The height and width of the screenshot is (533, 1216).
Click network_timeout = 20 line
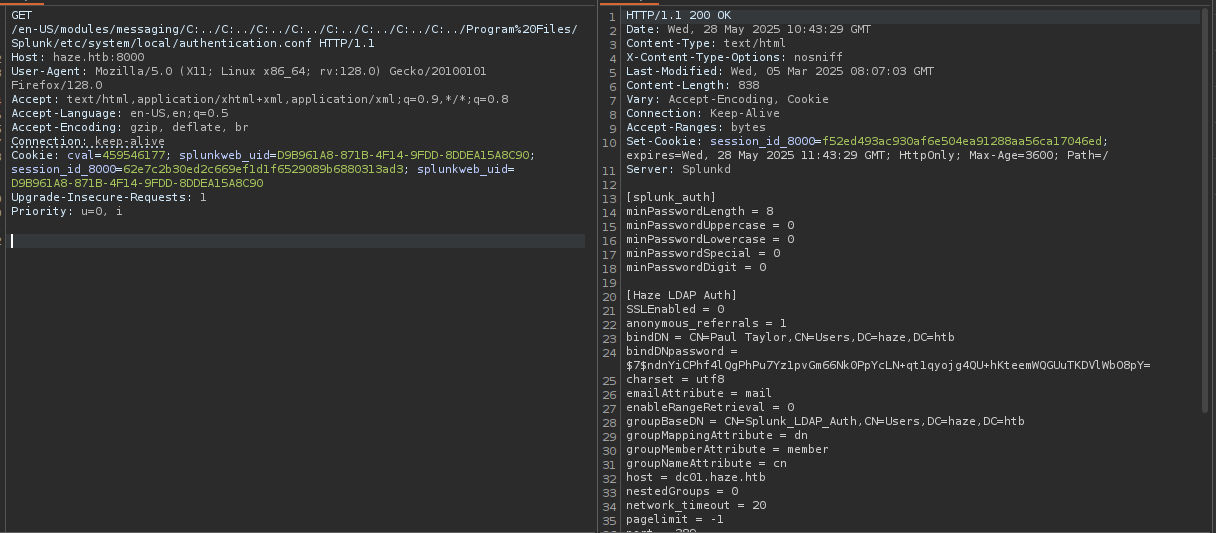[696, 506]
